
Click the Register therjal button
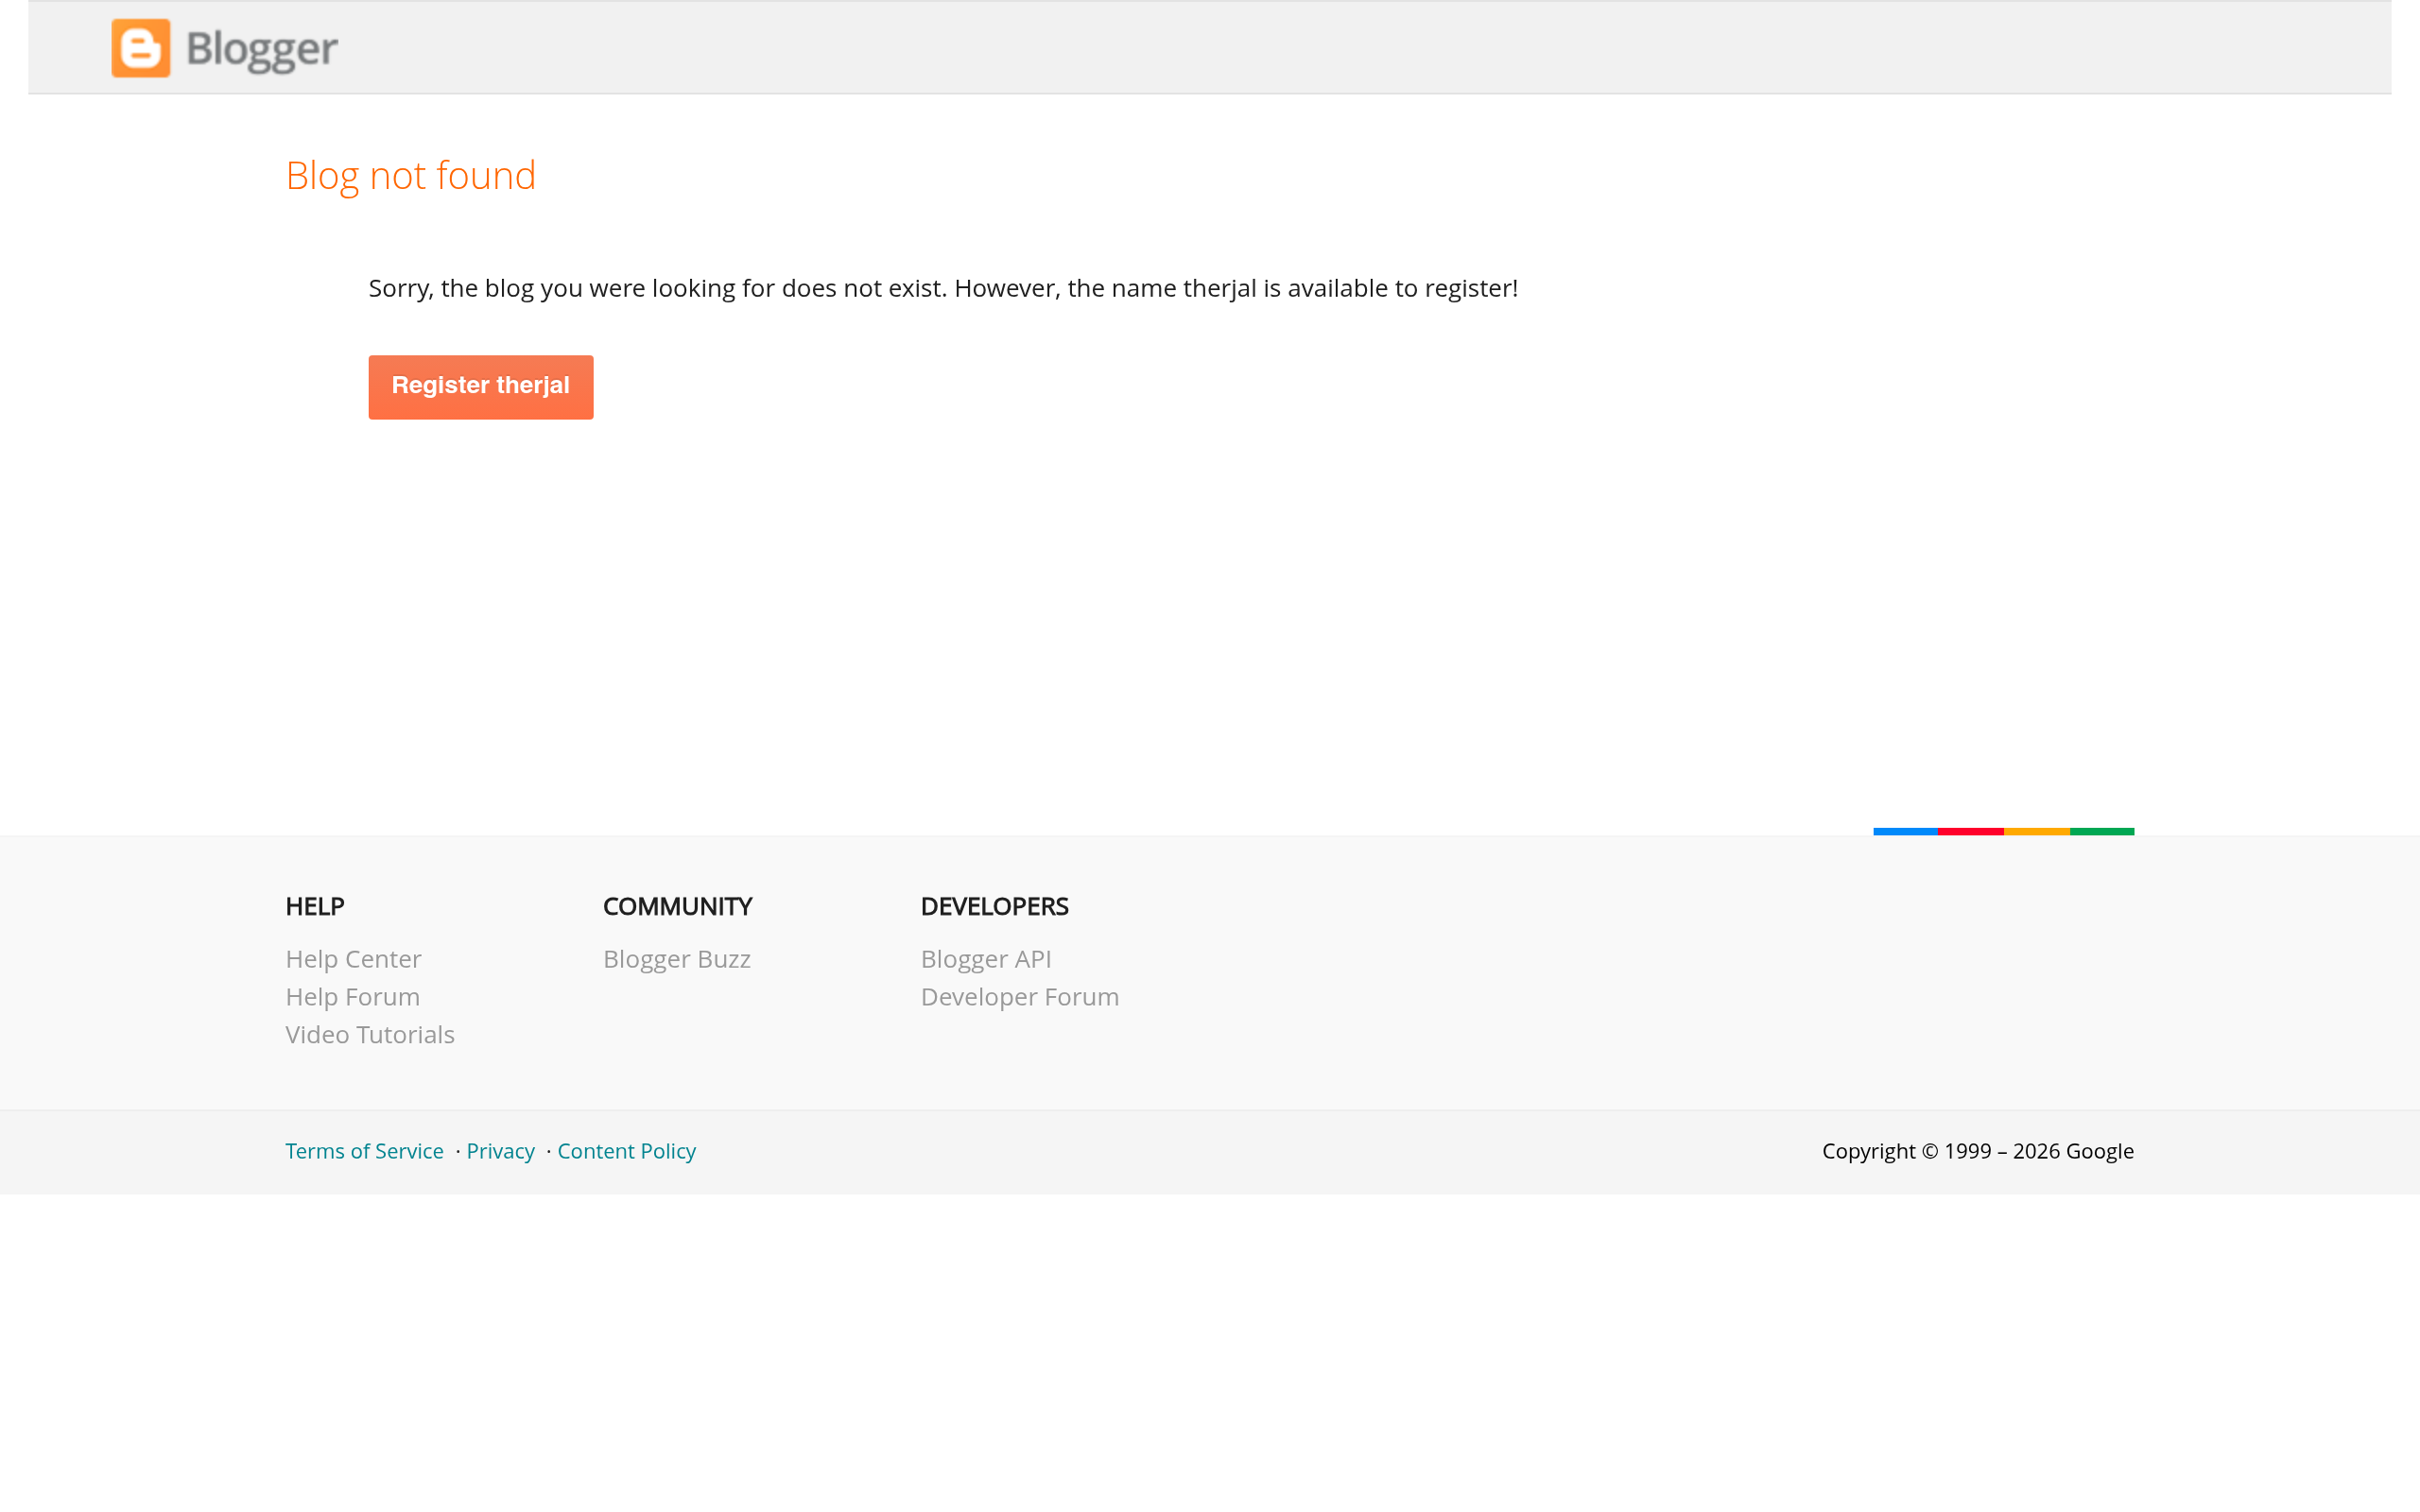coord(481,387)
